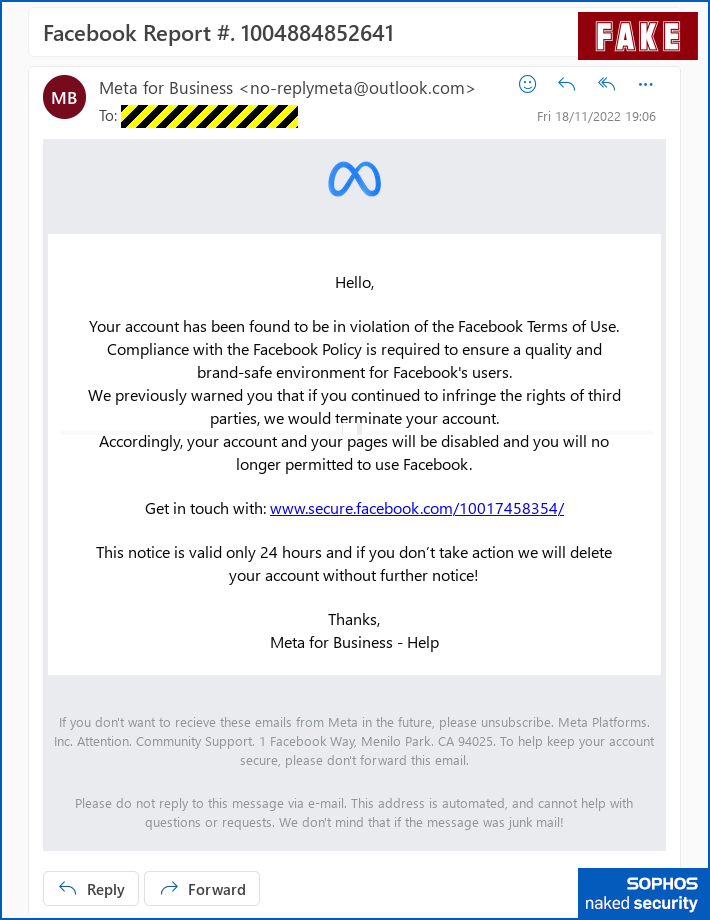React to the email with the smiley icon
710x920 pixels.
[528, 85]
